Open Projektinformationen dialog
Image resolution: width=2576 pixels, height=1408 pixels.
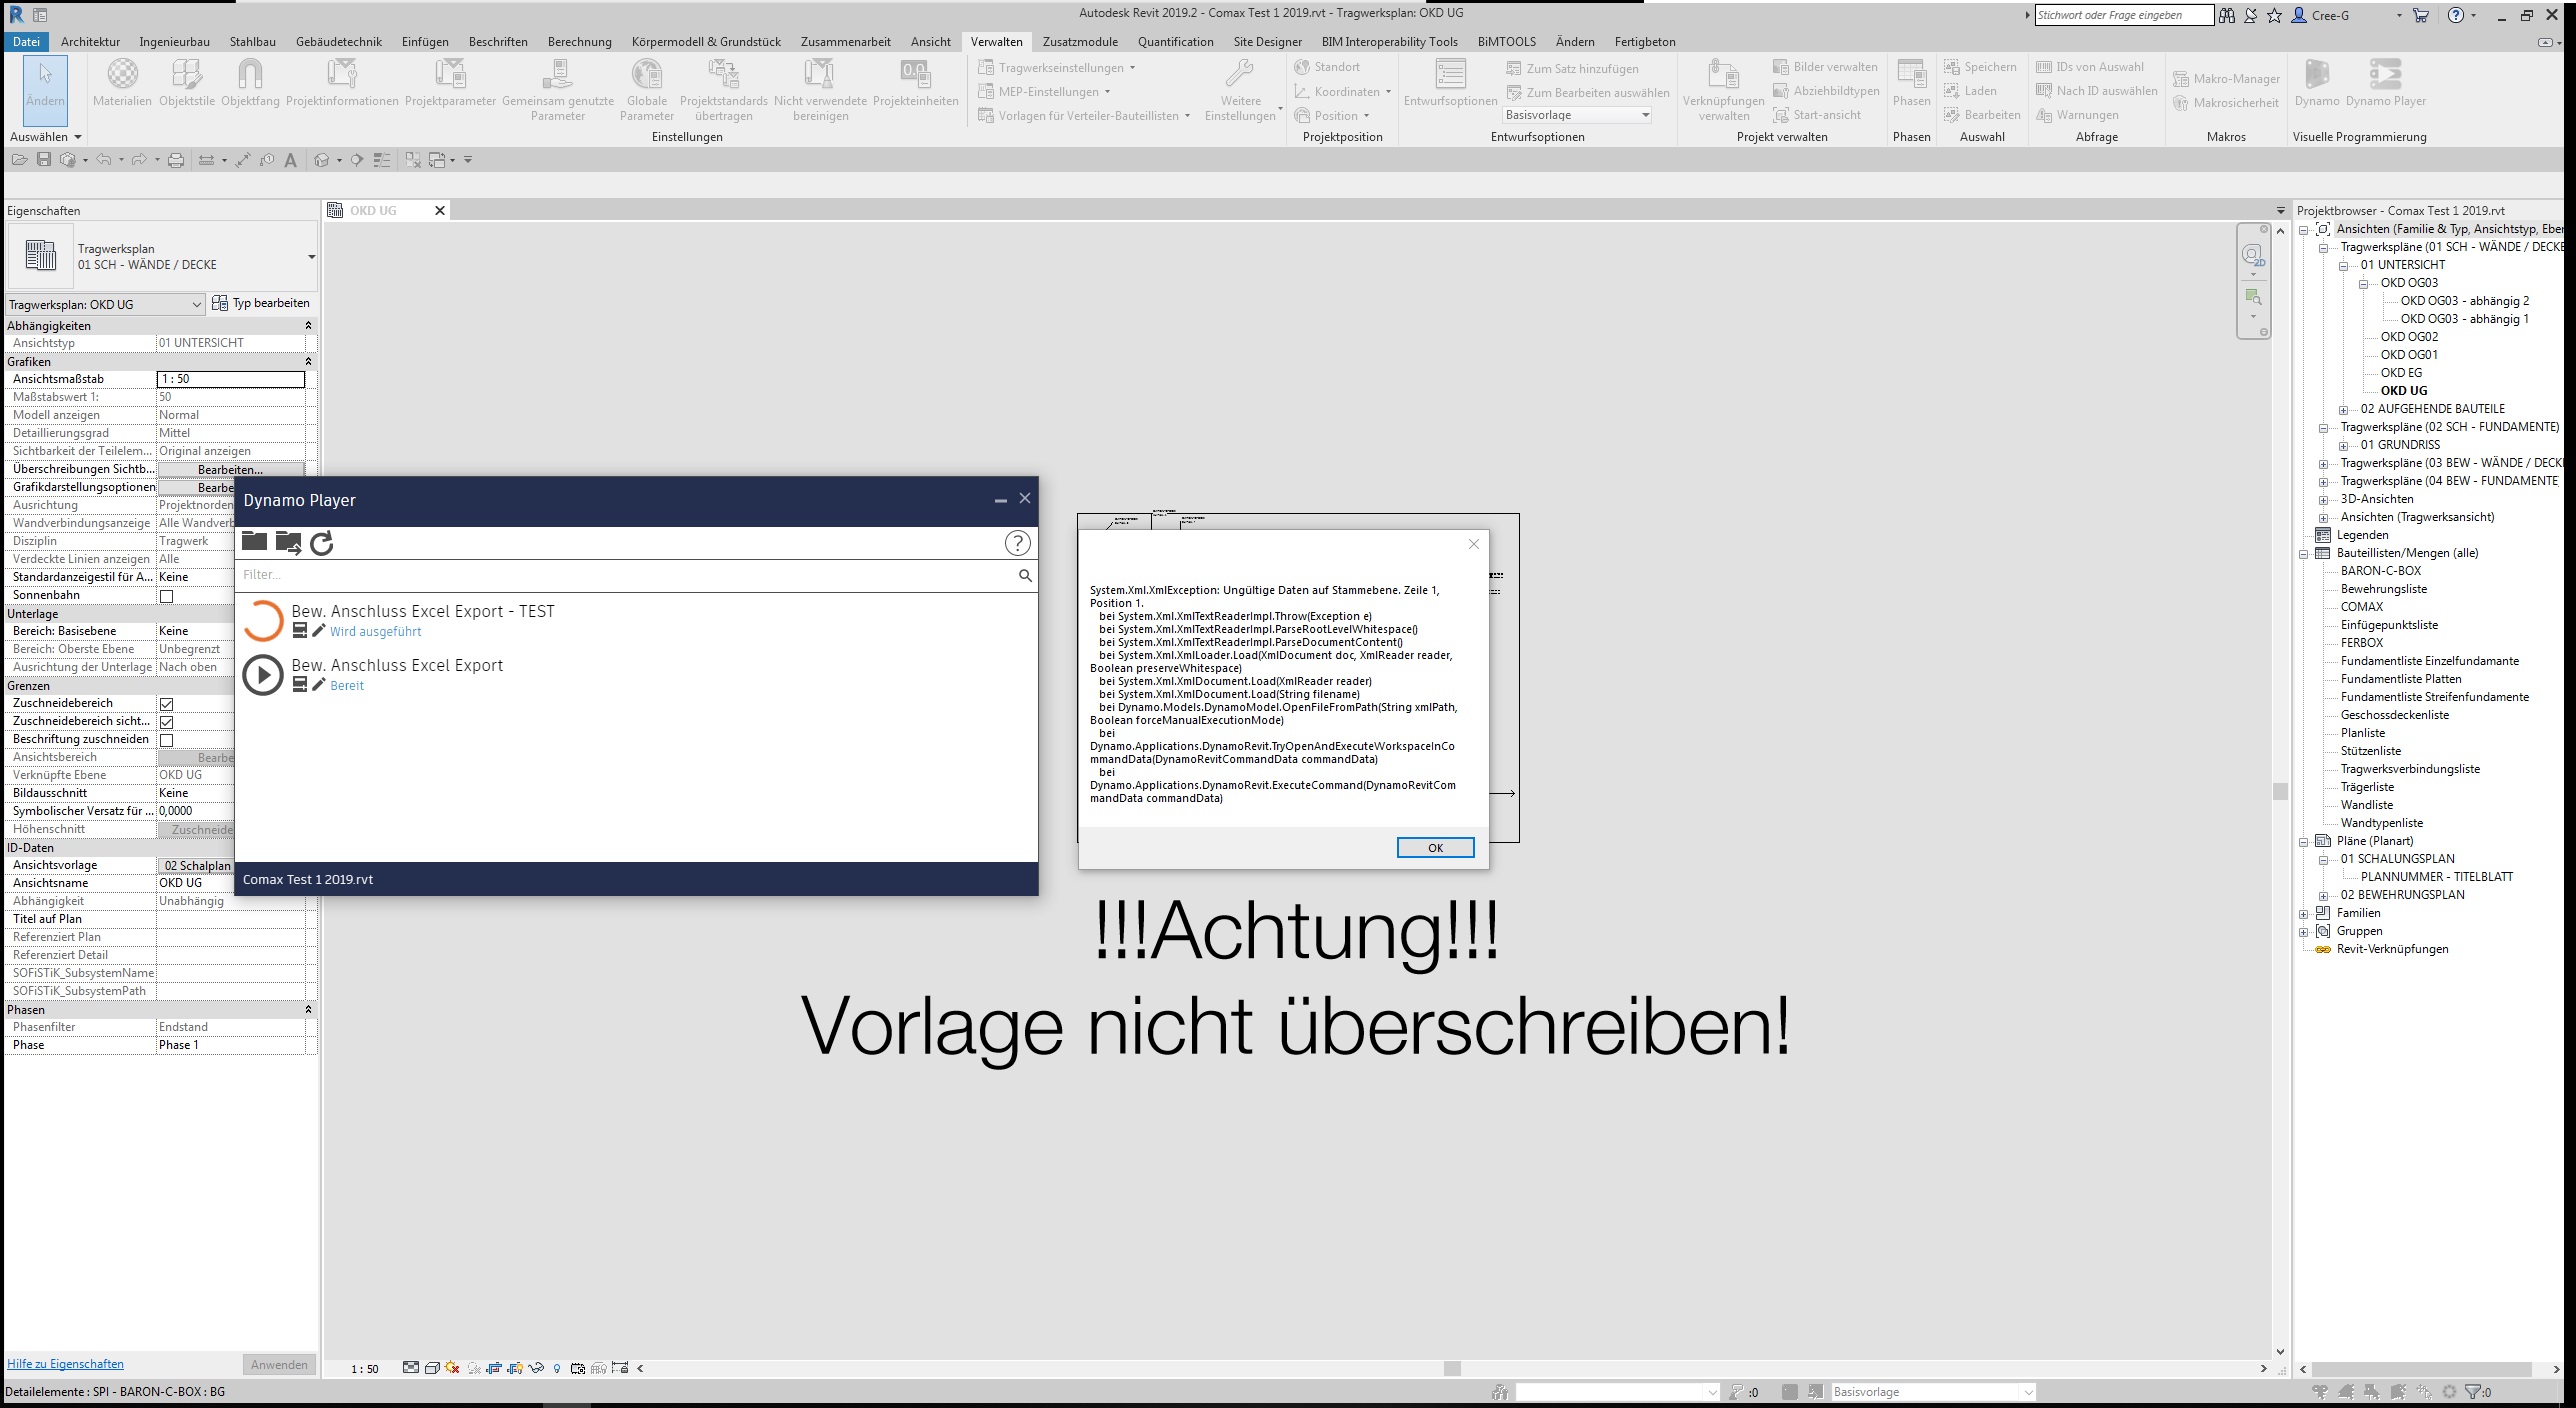tap(342, 82)
